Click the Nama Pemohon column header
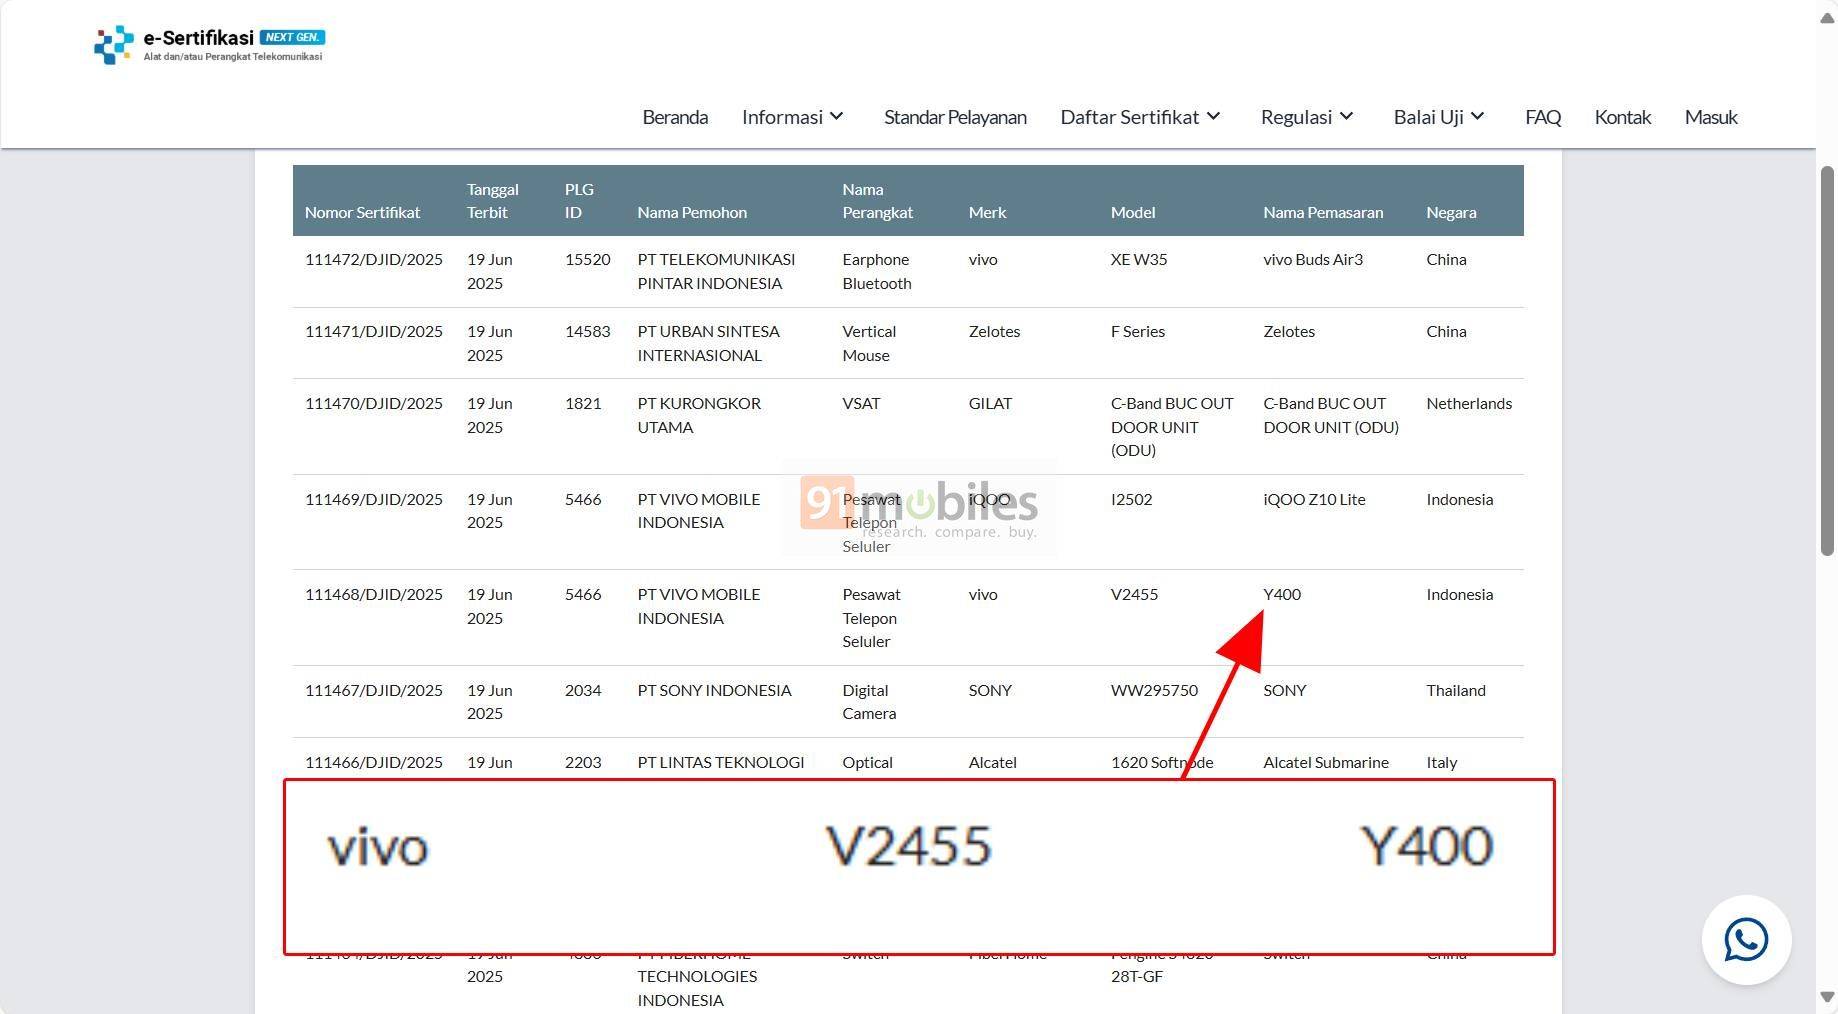 [x=692, y=212]
